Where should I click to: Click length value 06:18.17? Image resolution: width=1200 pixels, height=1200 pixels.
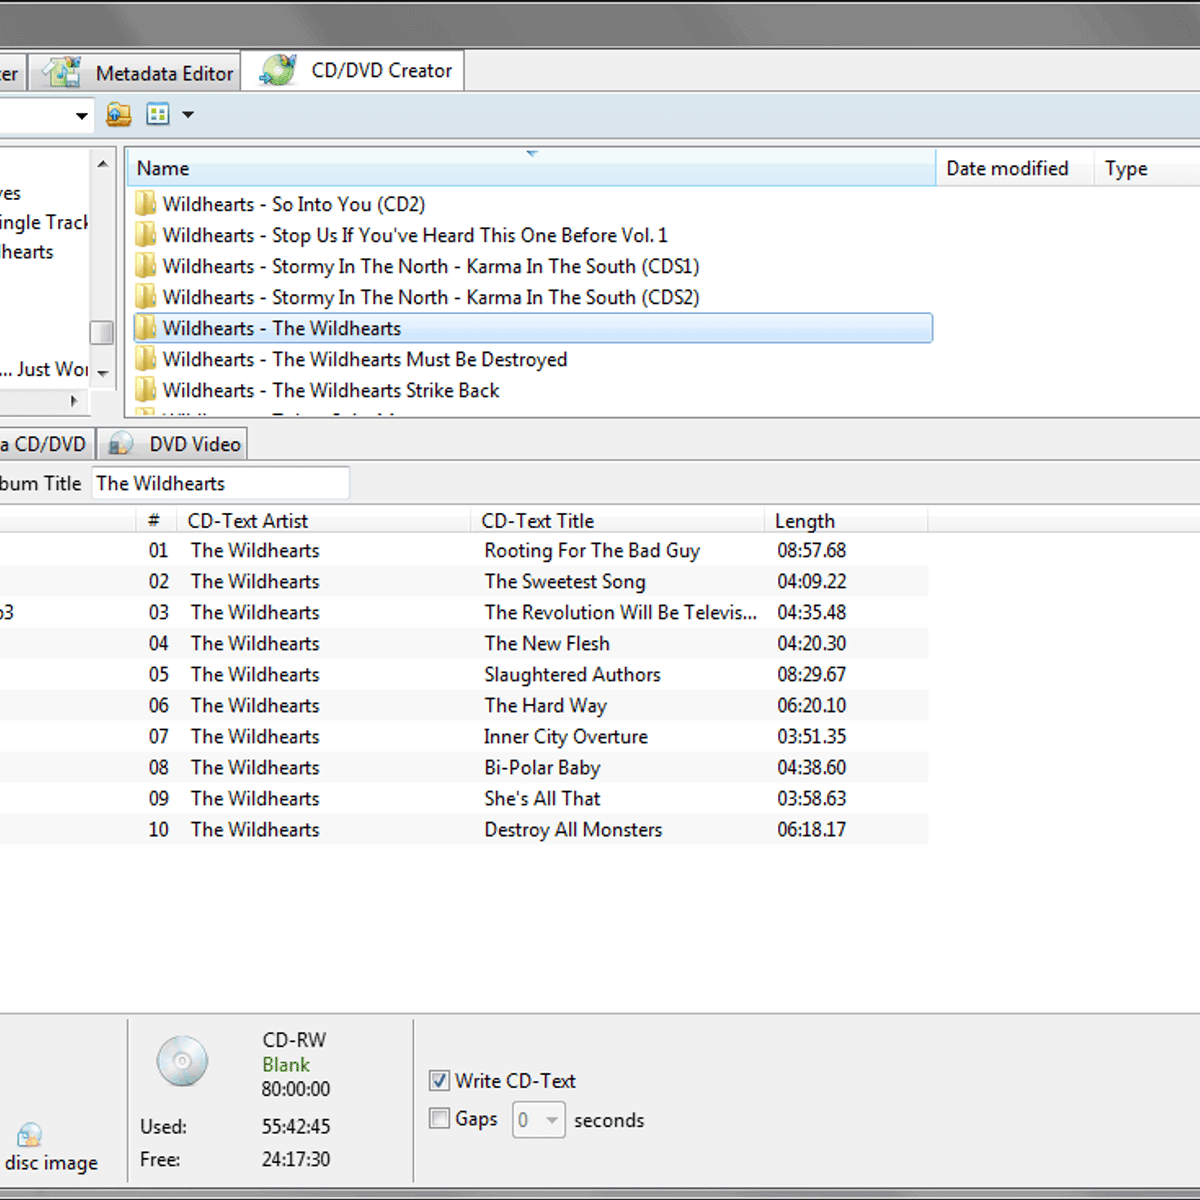812,829
